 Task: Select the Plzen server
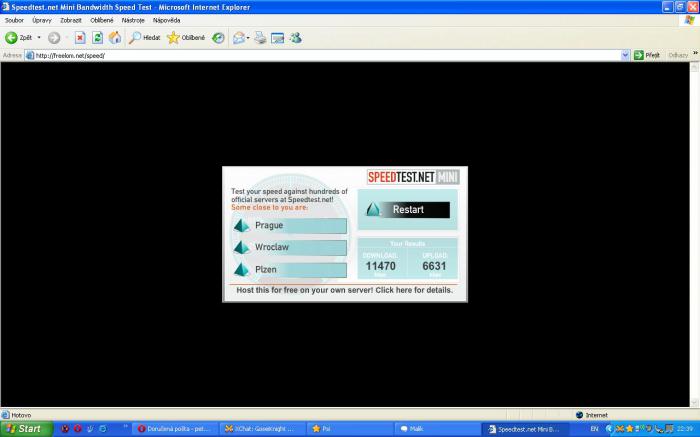coord(290,270)
